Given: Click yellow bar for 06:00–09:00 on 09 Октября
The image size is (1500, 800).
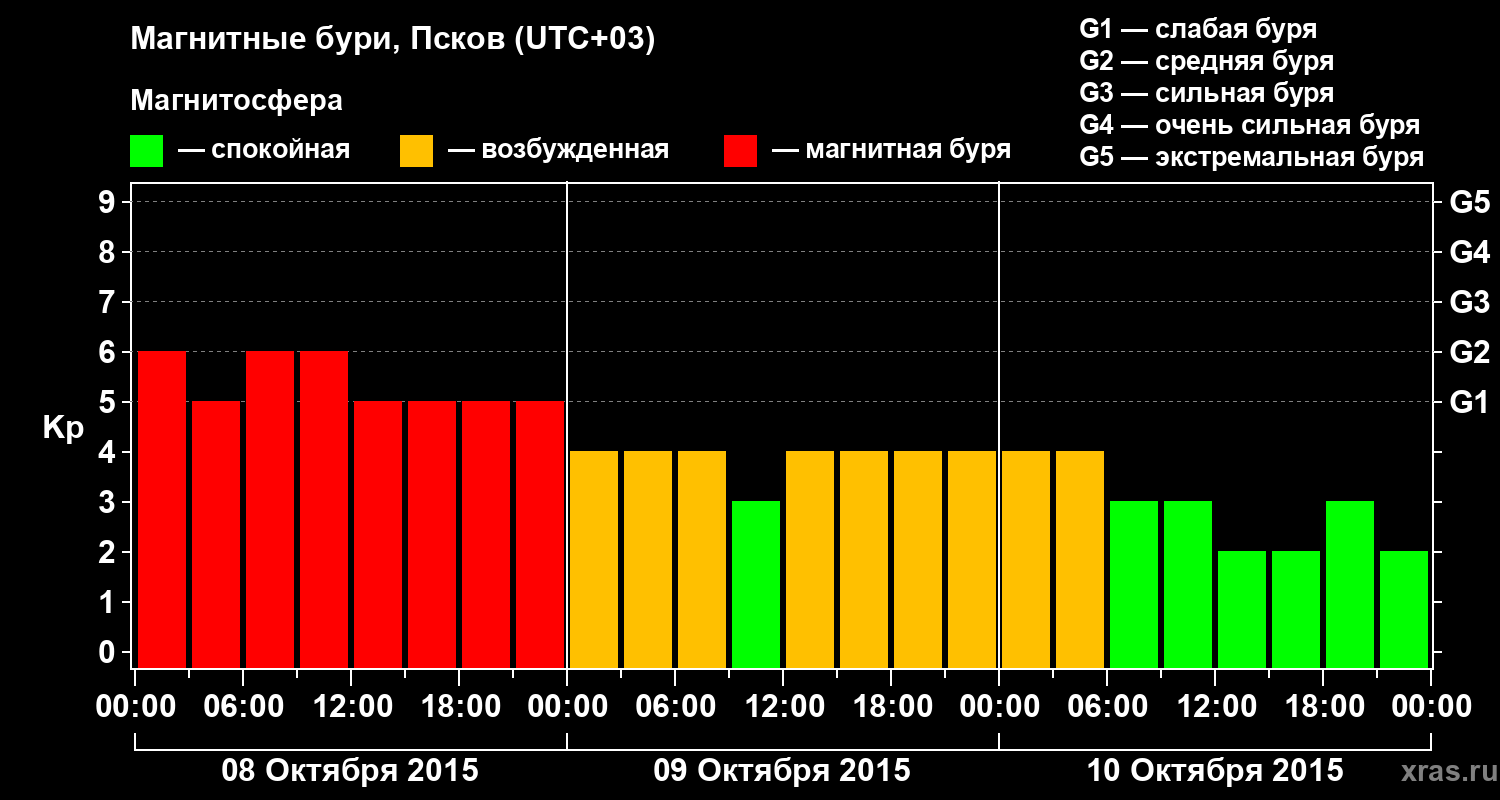Looking at the screenshot, I should (702, 560).
